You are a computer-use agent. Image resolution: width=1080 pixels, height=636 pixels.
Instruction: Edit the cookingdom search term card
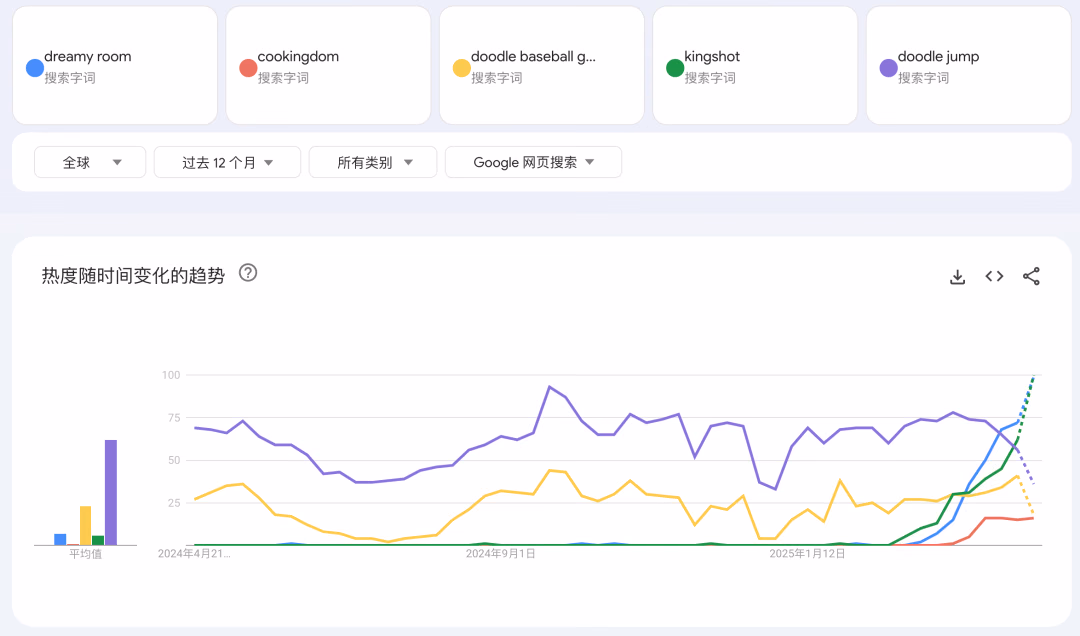[x=329, y=65]
